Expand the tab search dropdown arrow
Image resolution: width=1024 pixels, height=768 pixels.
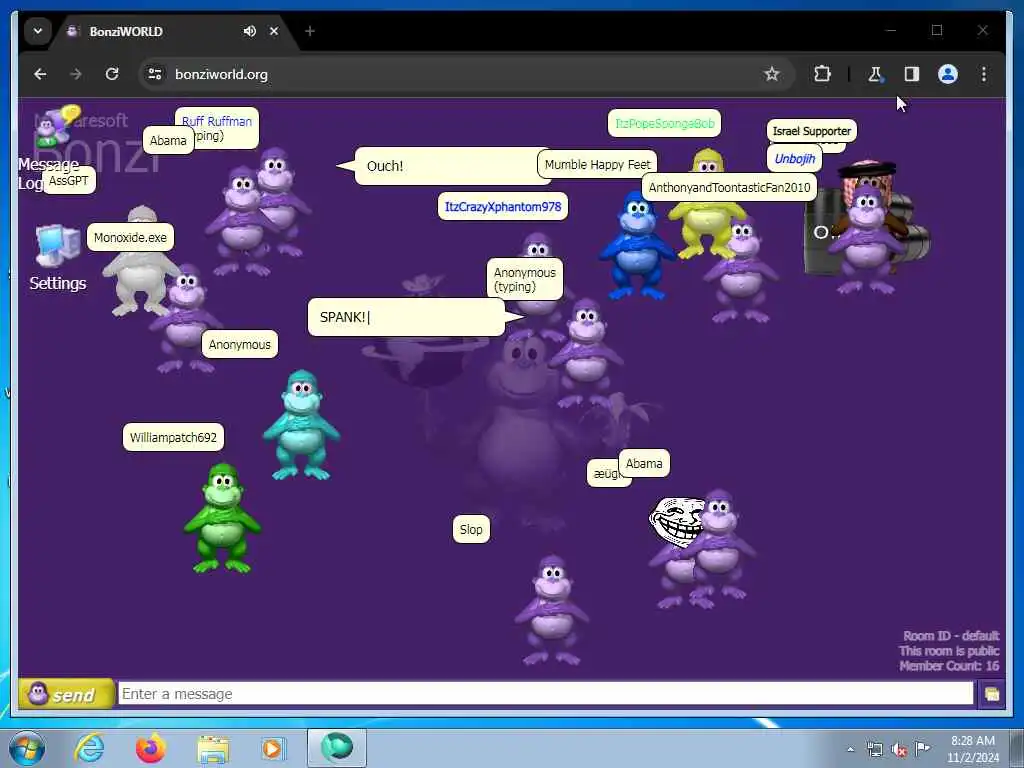(x=38, y=31)
